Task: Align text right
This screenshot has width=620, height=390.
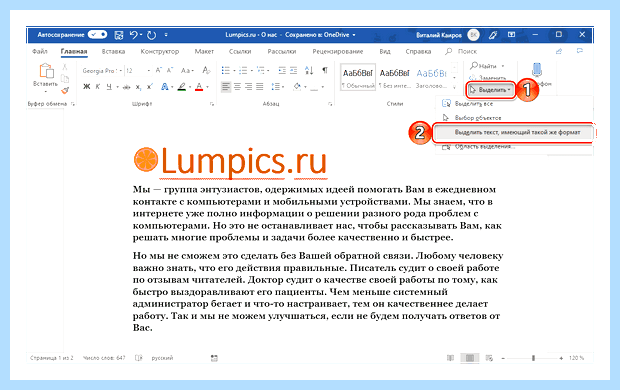Action: click(x=249, y=87)
